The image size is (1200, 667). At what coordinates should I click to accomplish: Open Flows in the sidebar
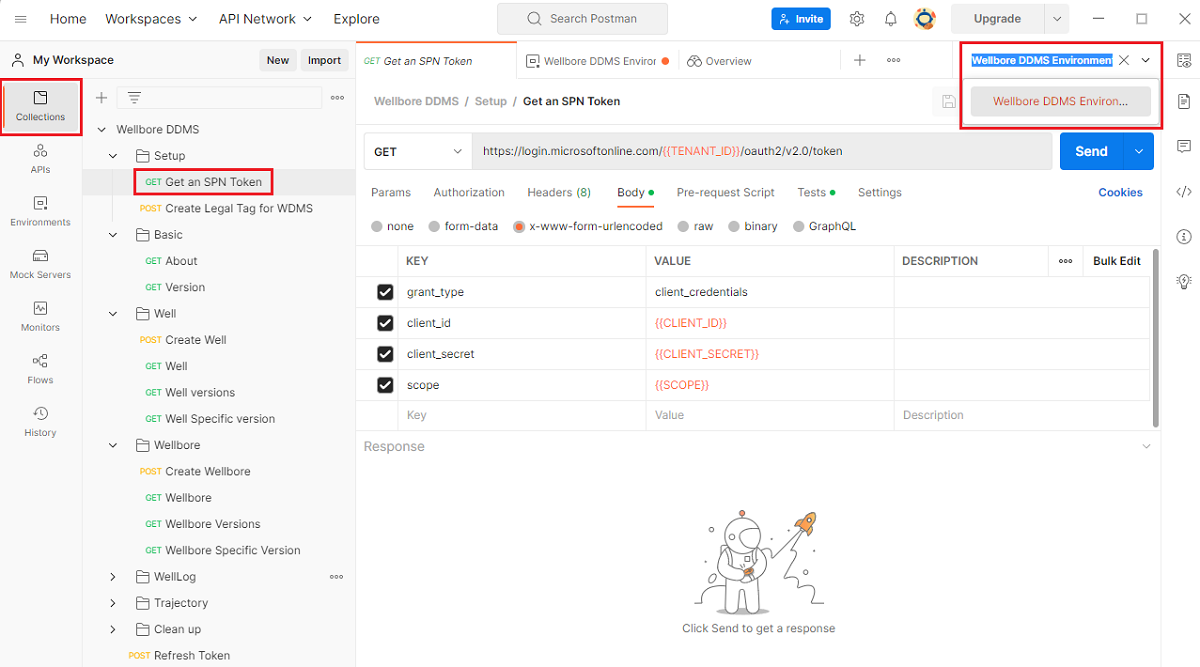(40, 370)
